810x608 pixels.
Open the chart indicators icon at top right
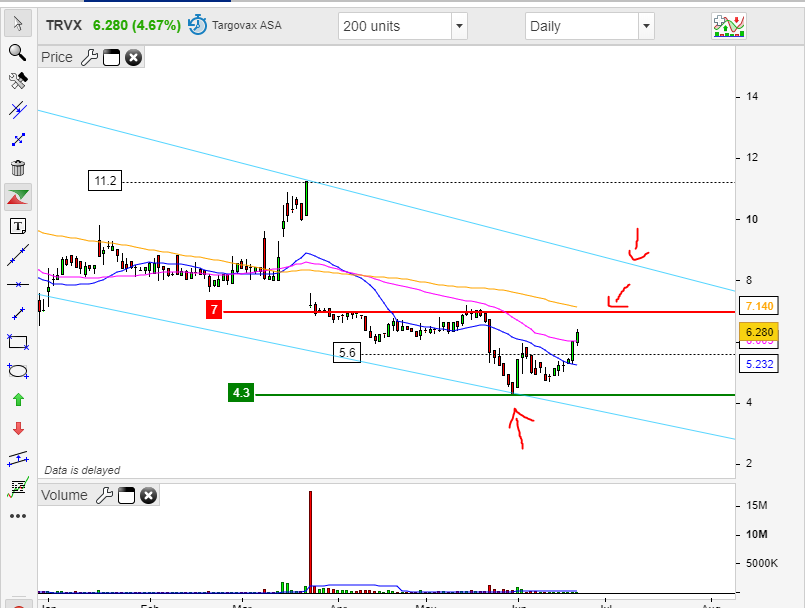(x=729, y=26)
